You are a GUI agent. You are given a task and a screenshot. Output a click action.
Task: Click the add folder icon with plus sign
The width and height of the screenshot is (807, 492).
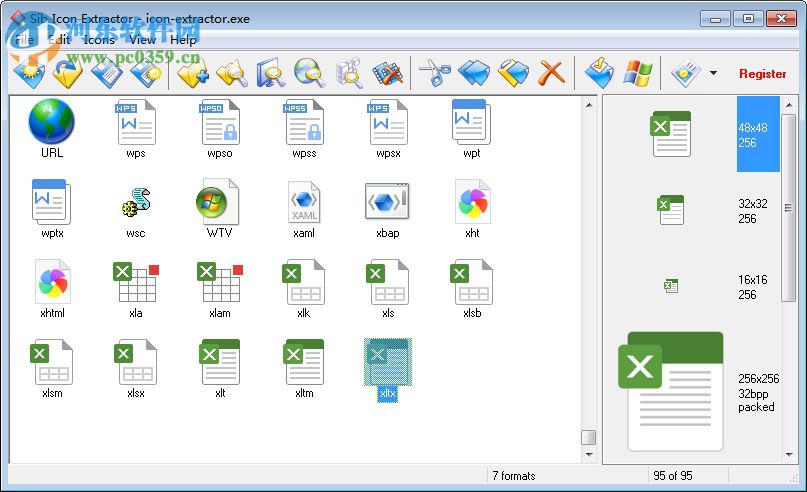(192, 73)
